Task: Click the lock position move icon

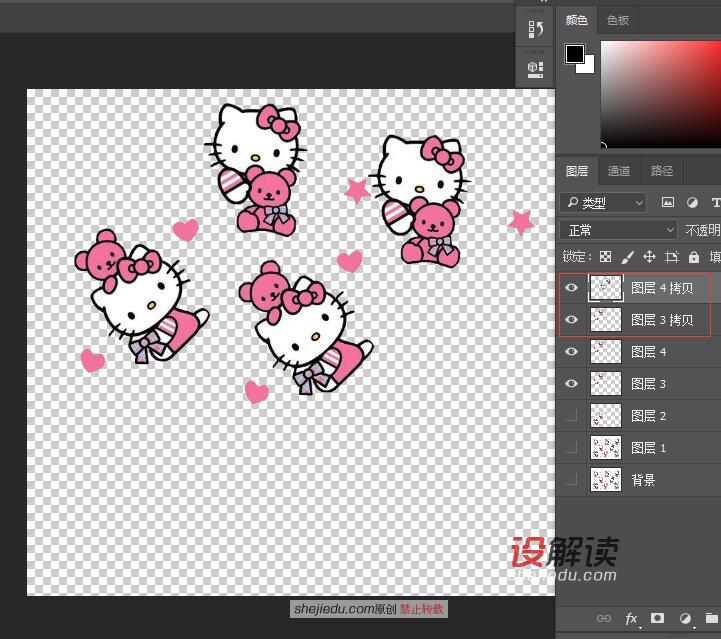Action: pyautogui.click(x=649, y=257)
